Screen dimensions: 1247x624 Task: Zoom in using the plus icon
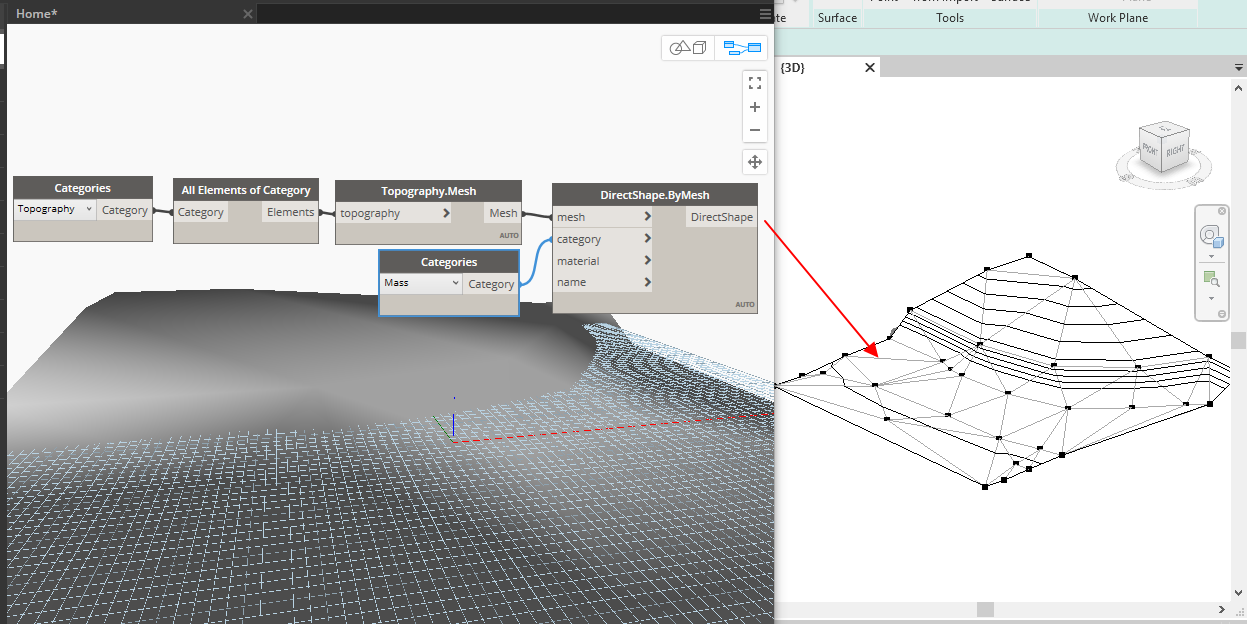pyautogui.click(x=755, y=107)
